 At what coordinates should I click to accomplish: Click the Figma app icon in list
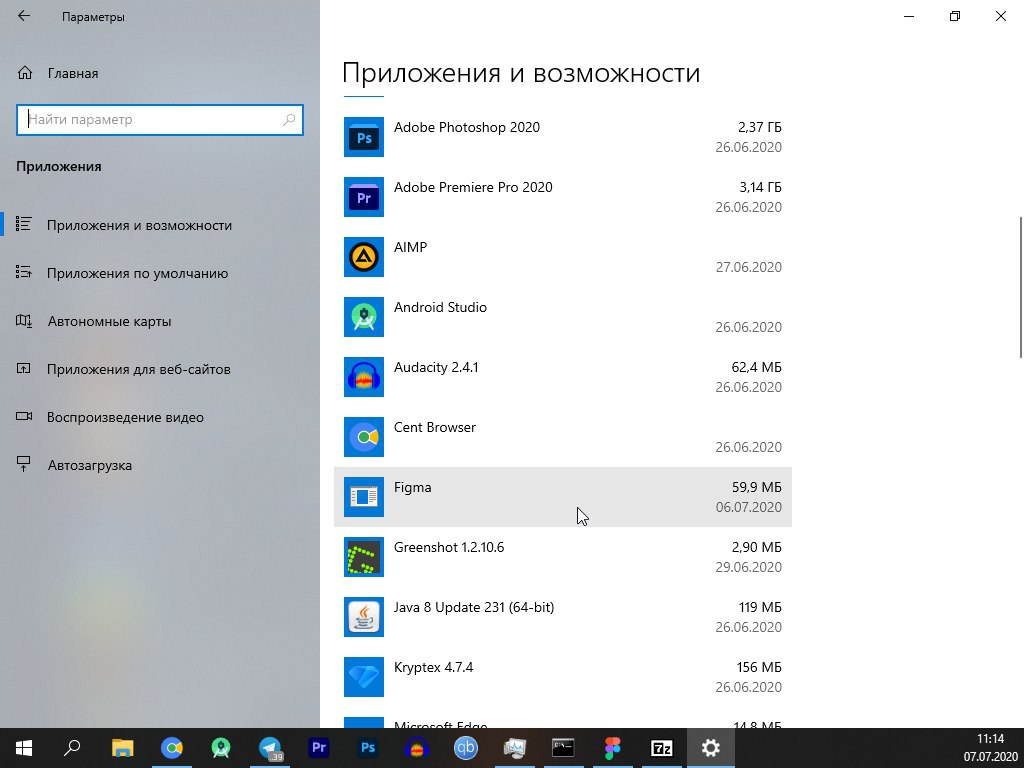(x=364, y=497)
